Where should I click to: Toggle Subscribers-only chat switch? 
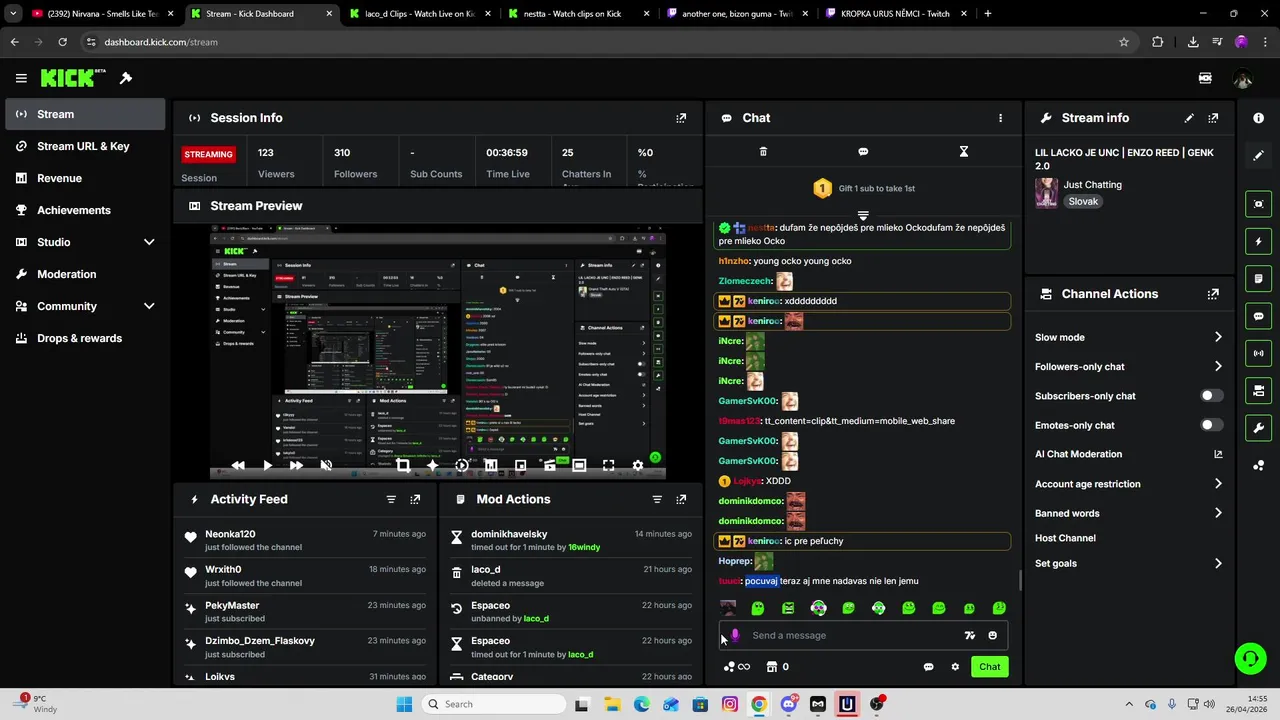click(1211, 396)
